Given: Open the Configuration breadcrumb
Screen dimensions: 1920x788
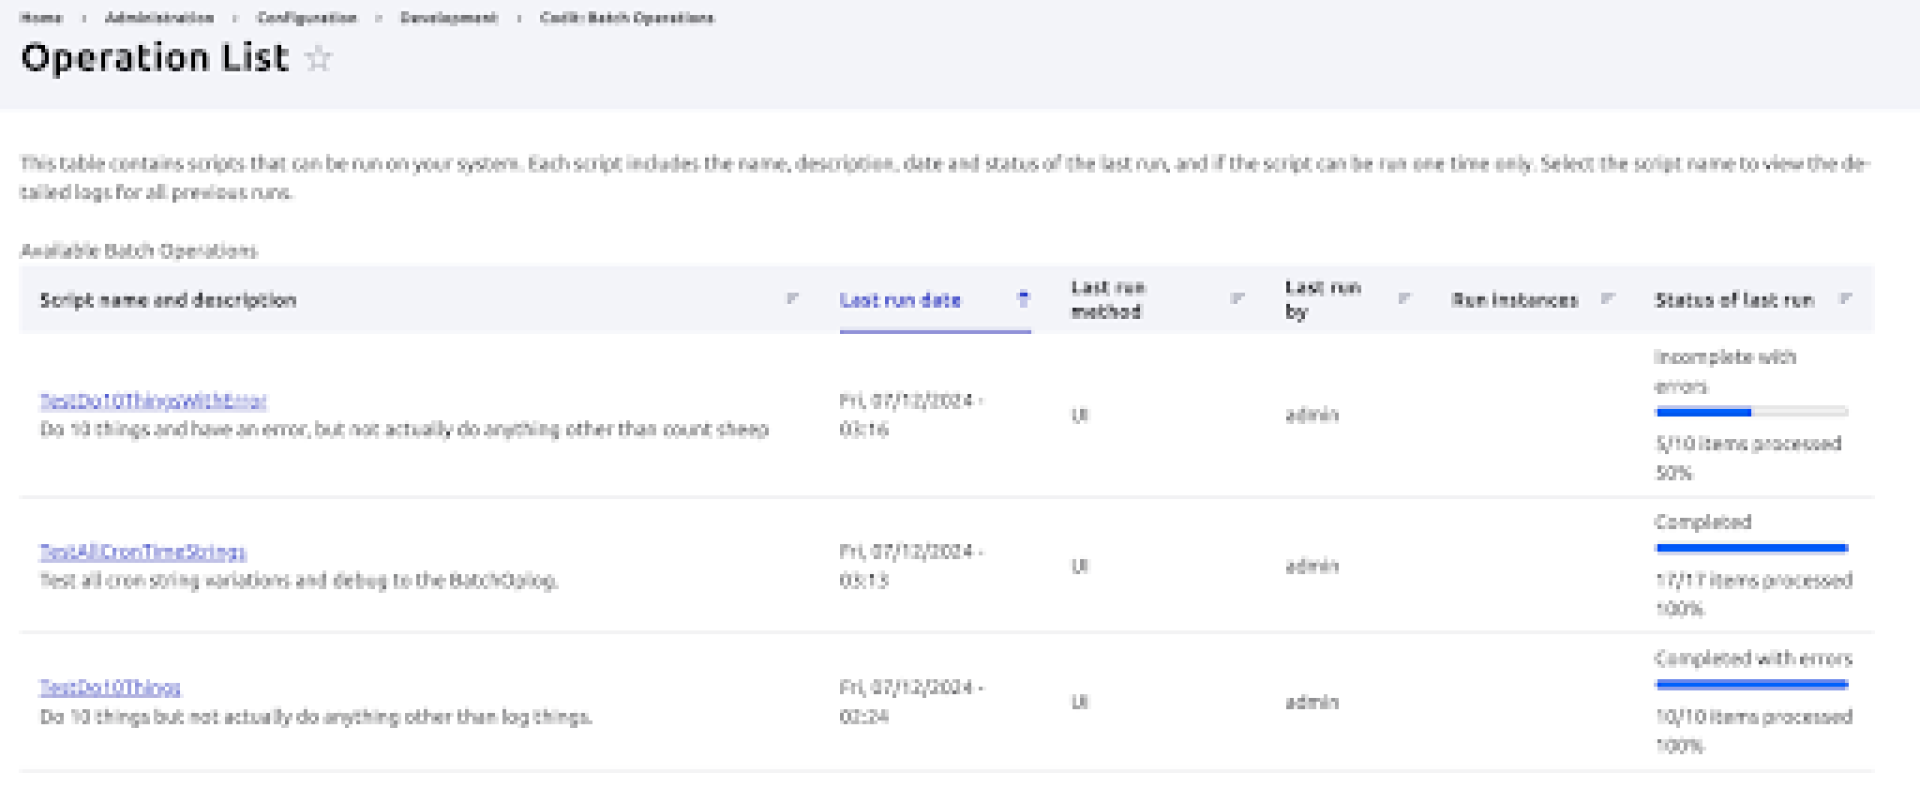Looking at the screenshot, I should pos(306,18).
